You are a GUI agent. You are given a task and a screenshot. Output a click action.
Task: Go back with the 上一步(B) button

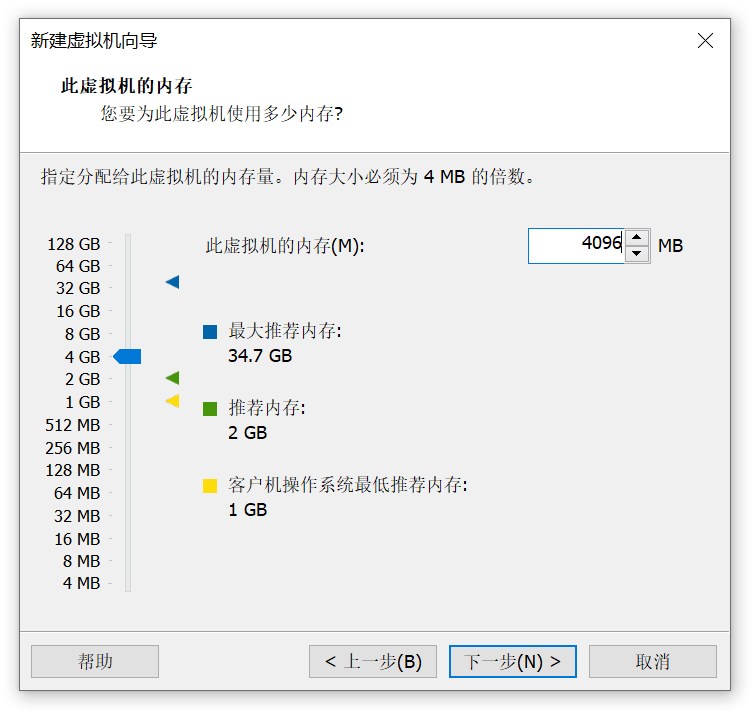(x=373, y=661)
